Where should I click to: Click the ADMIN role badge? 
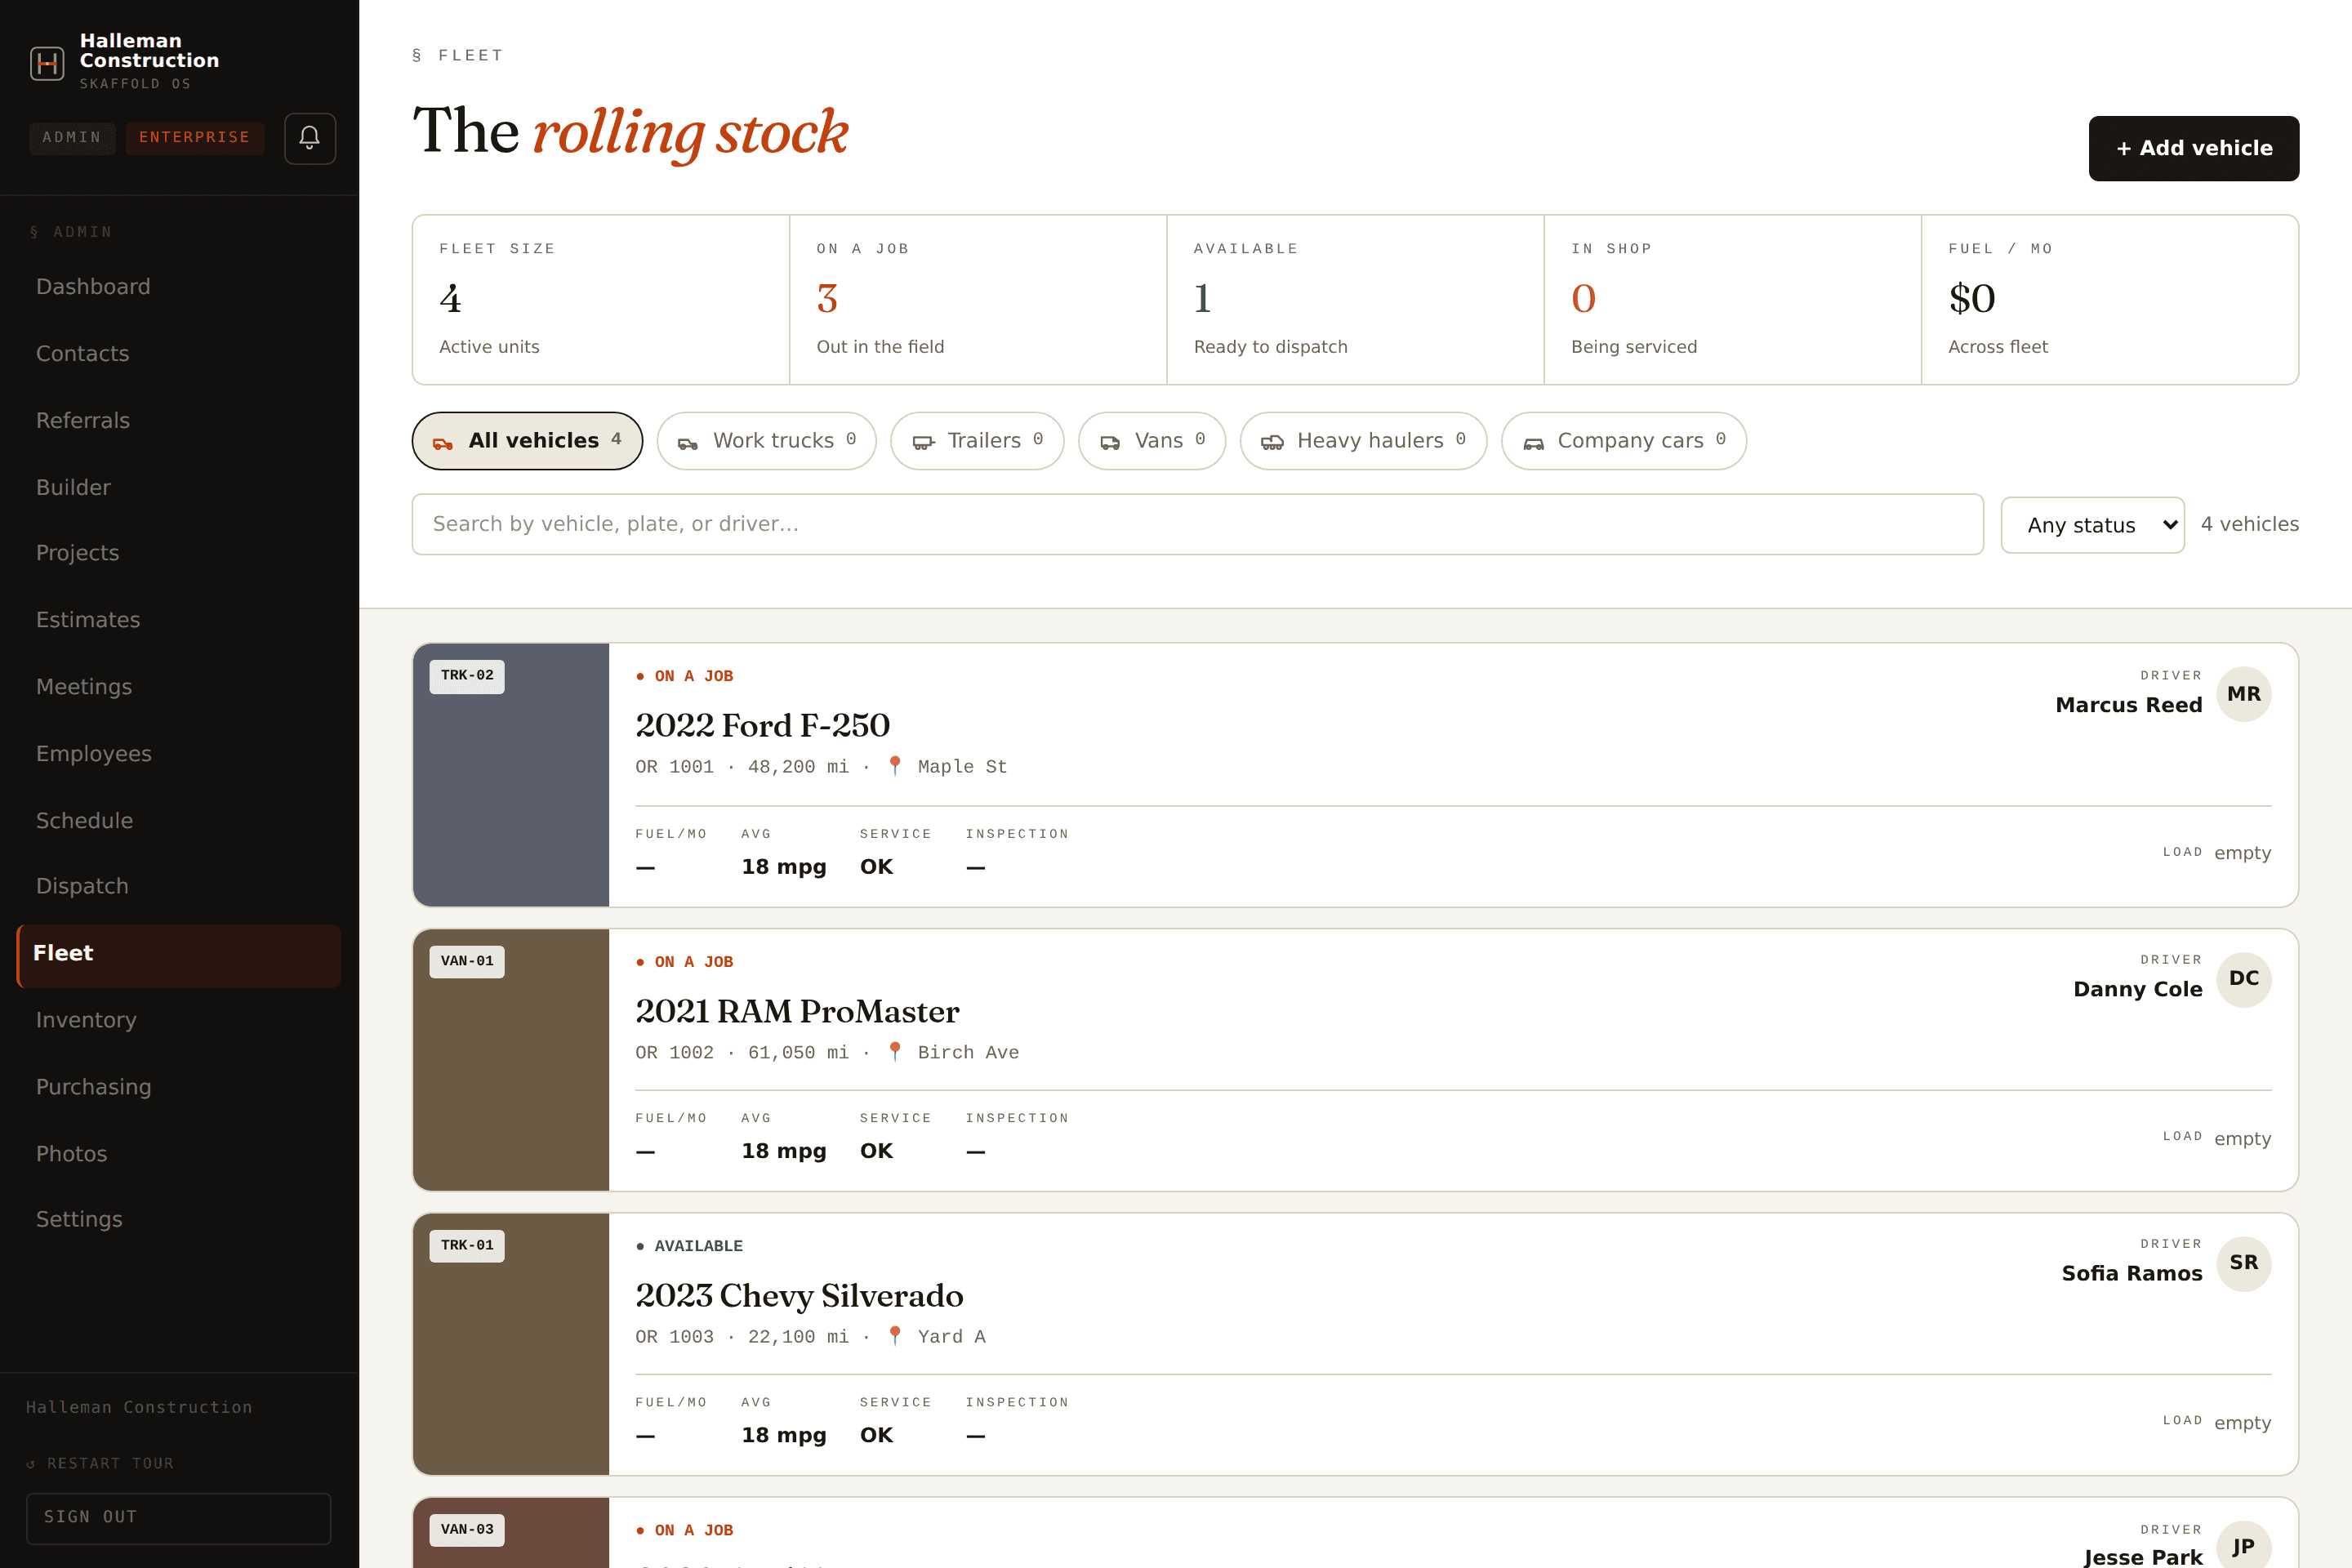(x=72, y=138)
